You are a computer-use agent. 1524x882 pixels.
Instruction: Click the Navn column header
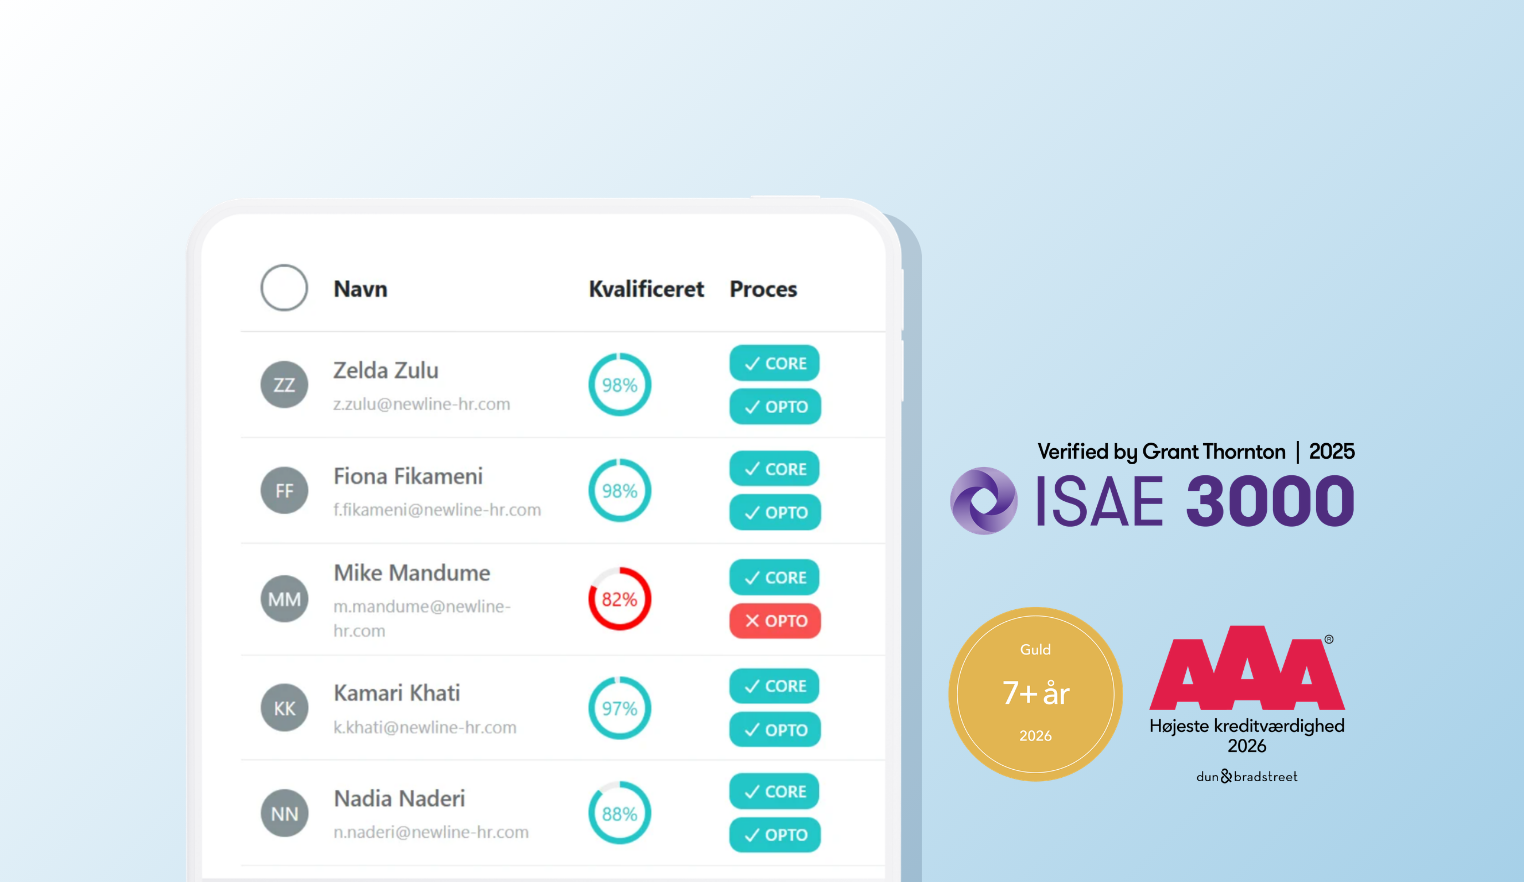pyautogui.click(x=360, y=289)
